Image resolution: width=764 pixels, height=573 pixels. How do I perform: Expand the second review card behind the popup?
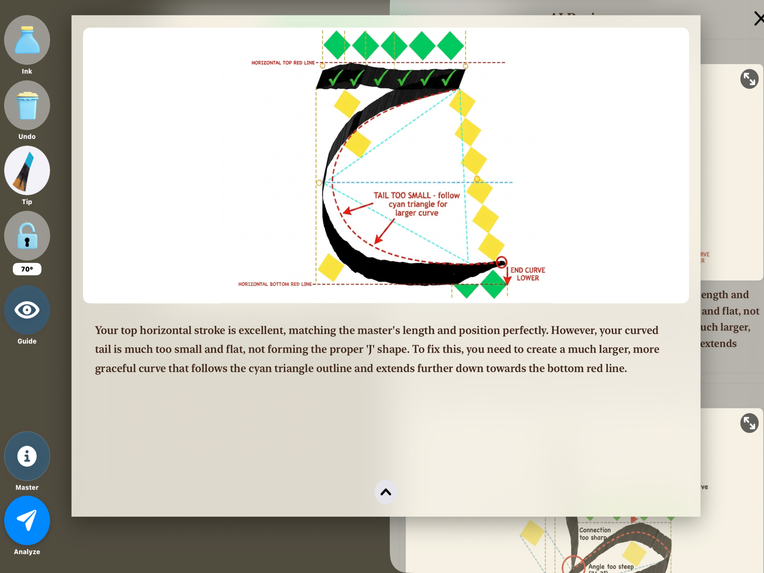pos(749,423)
